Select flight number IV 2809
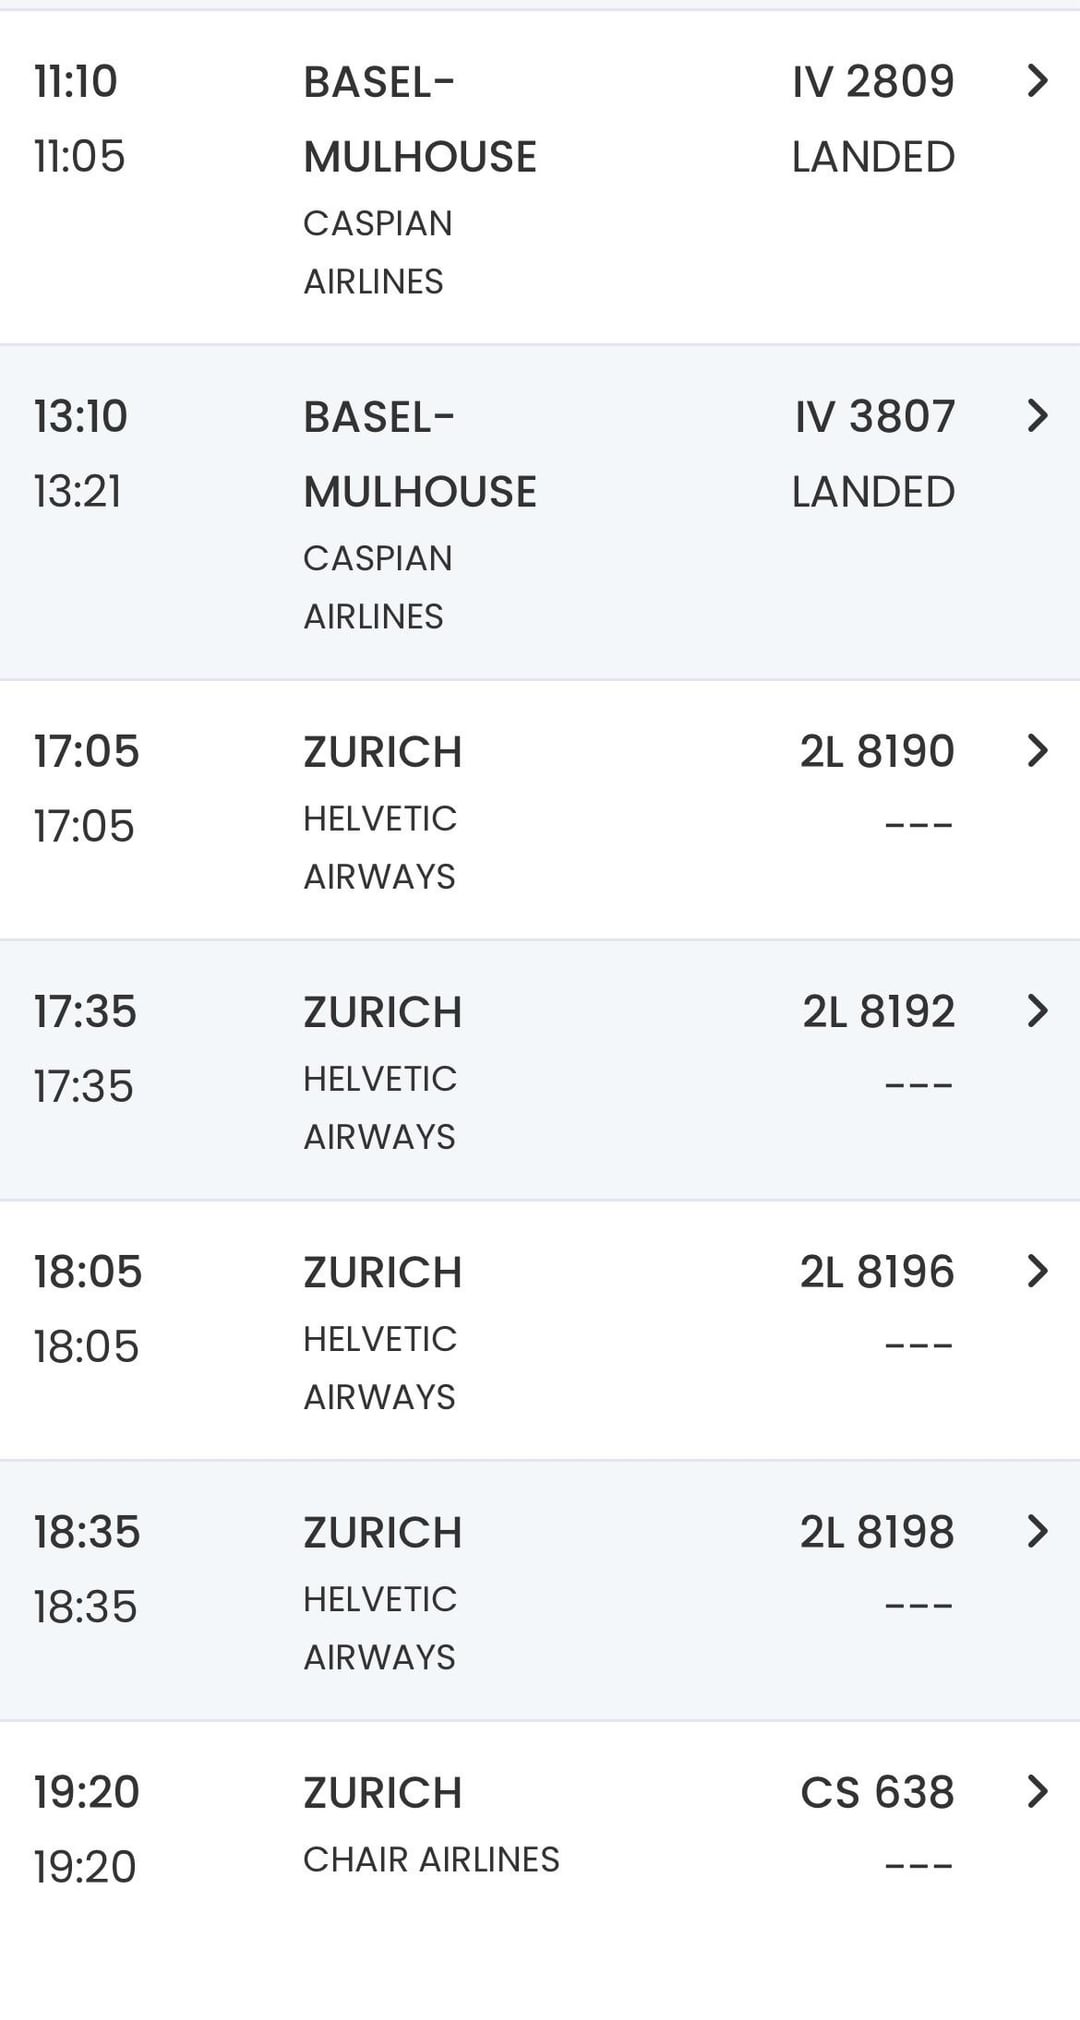1080x2020 pixels. click(873, 82)
